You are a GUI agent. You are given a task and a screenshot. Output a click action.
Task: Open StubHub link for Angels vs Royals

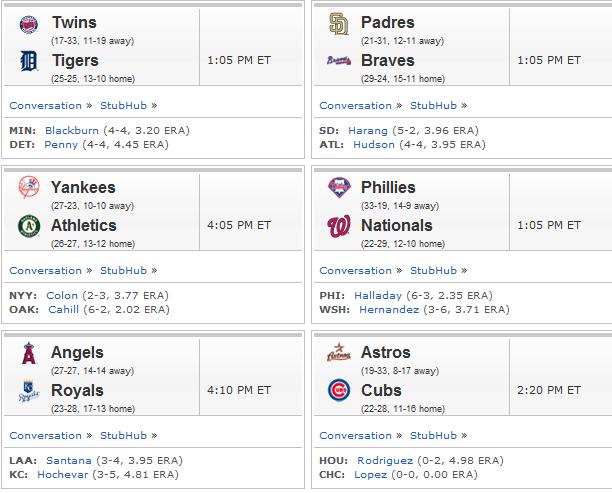123,436
